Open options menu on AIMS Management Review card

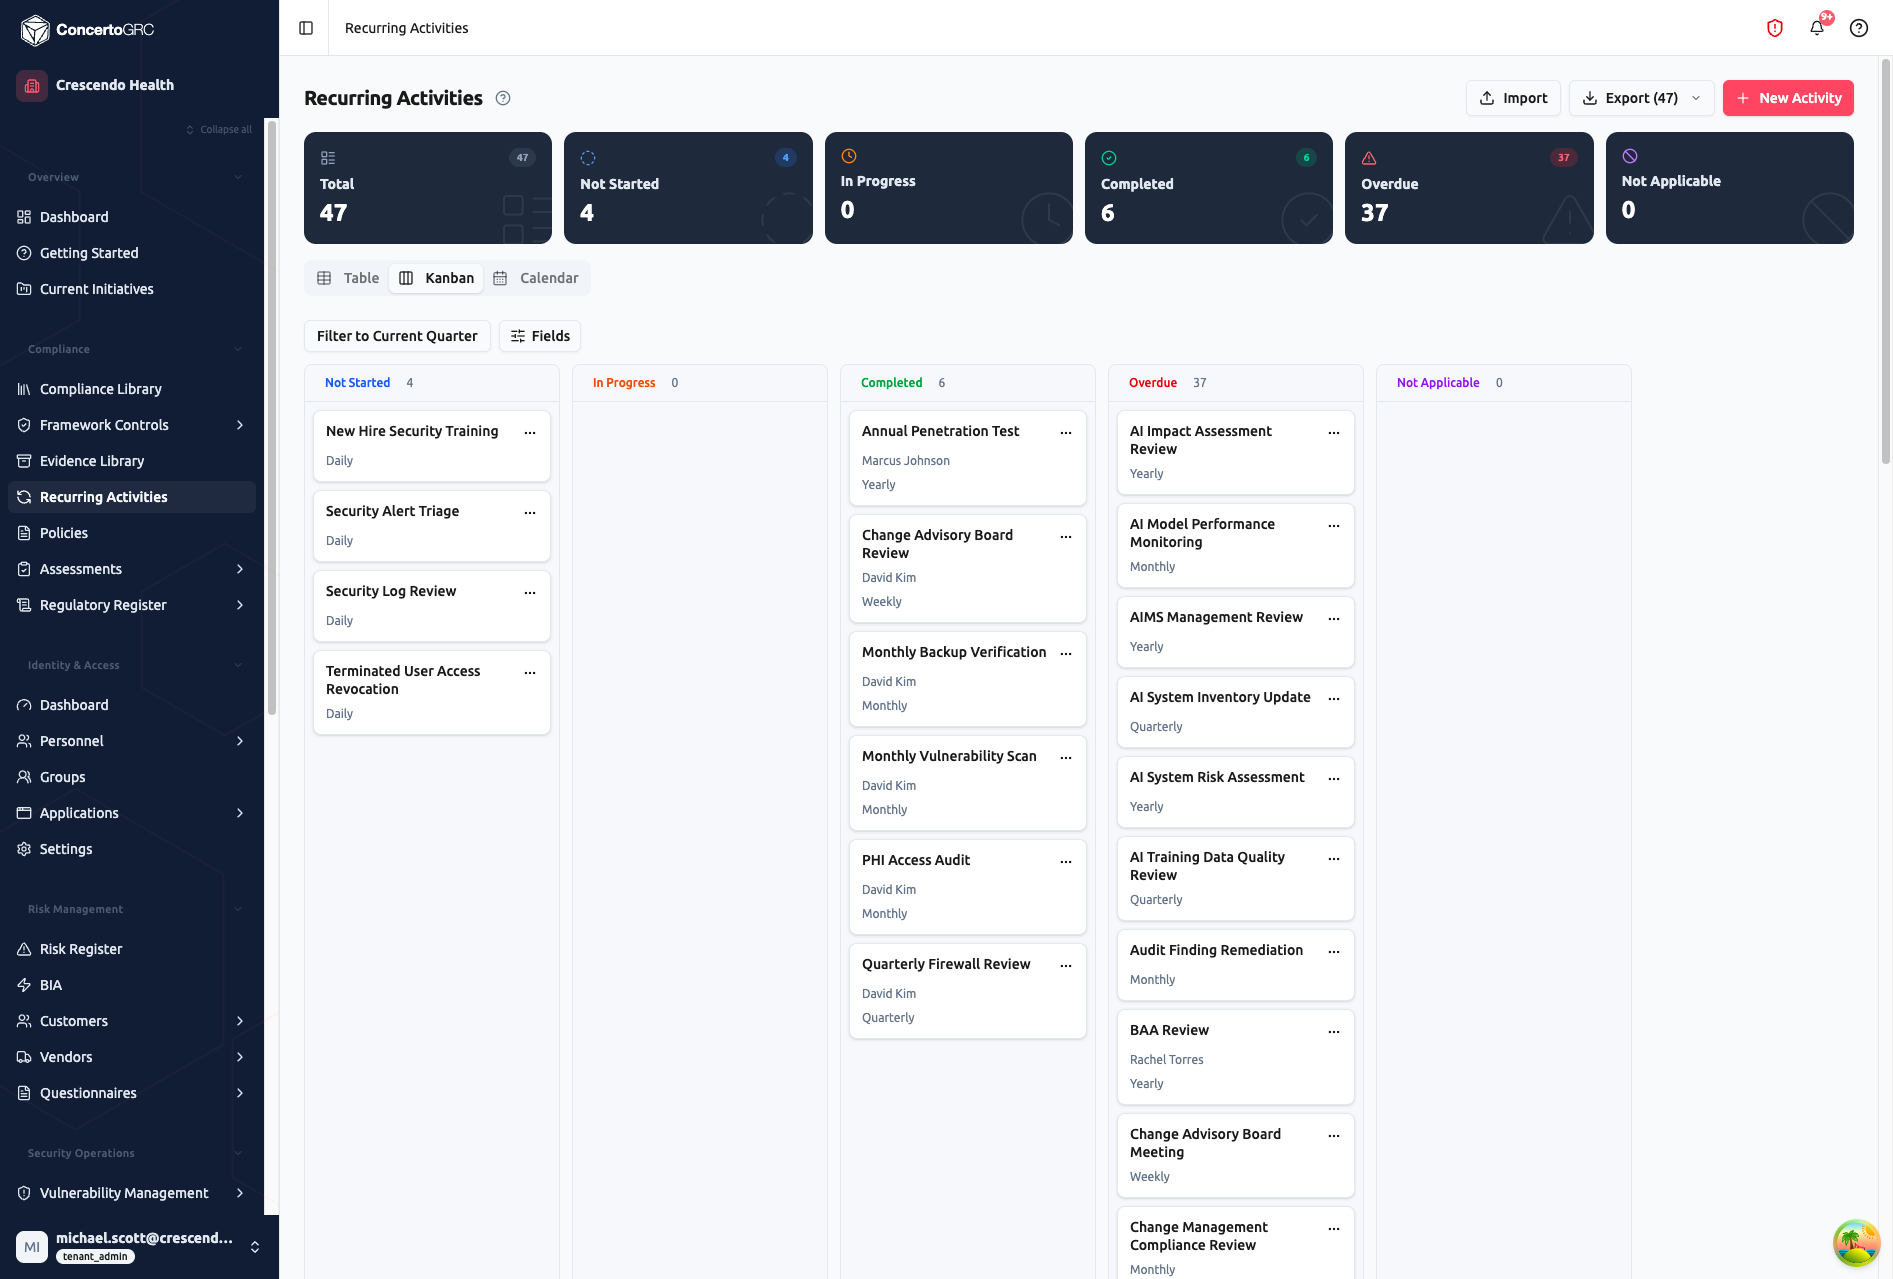click(1334, 618)
